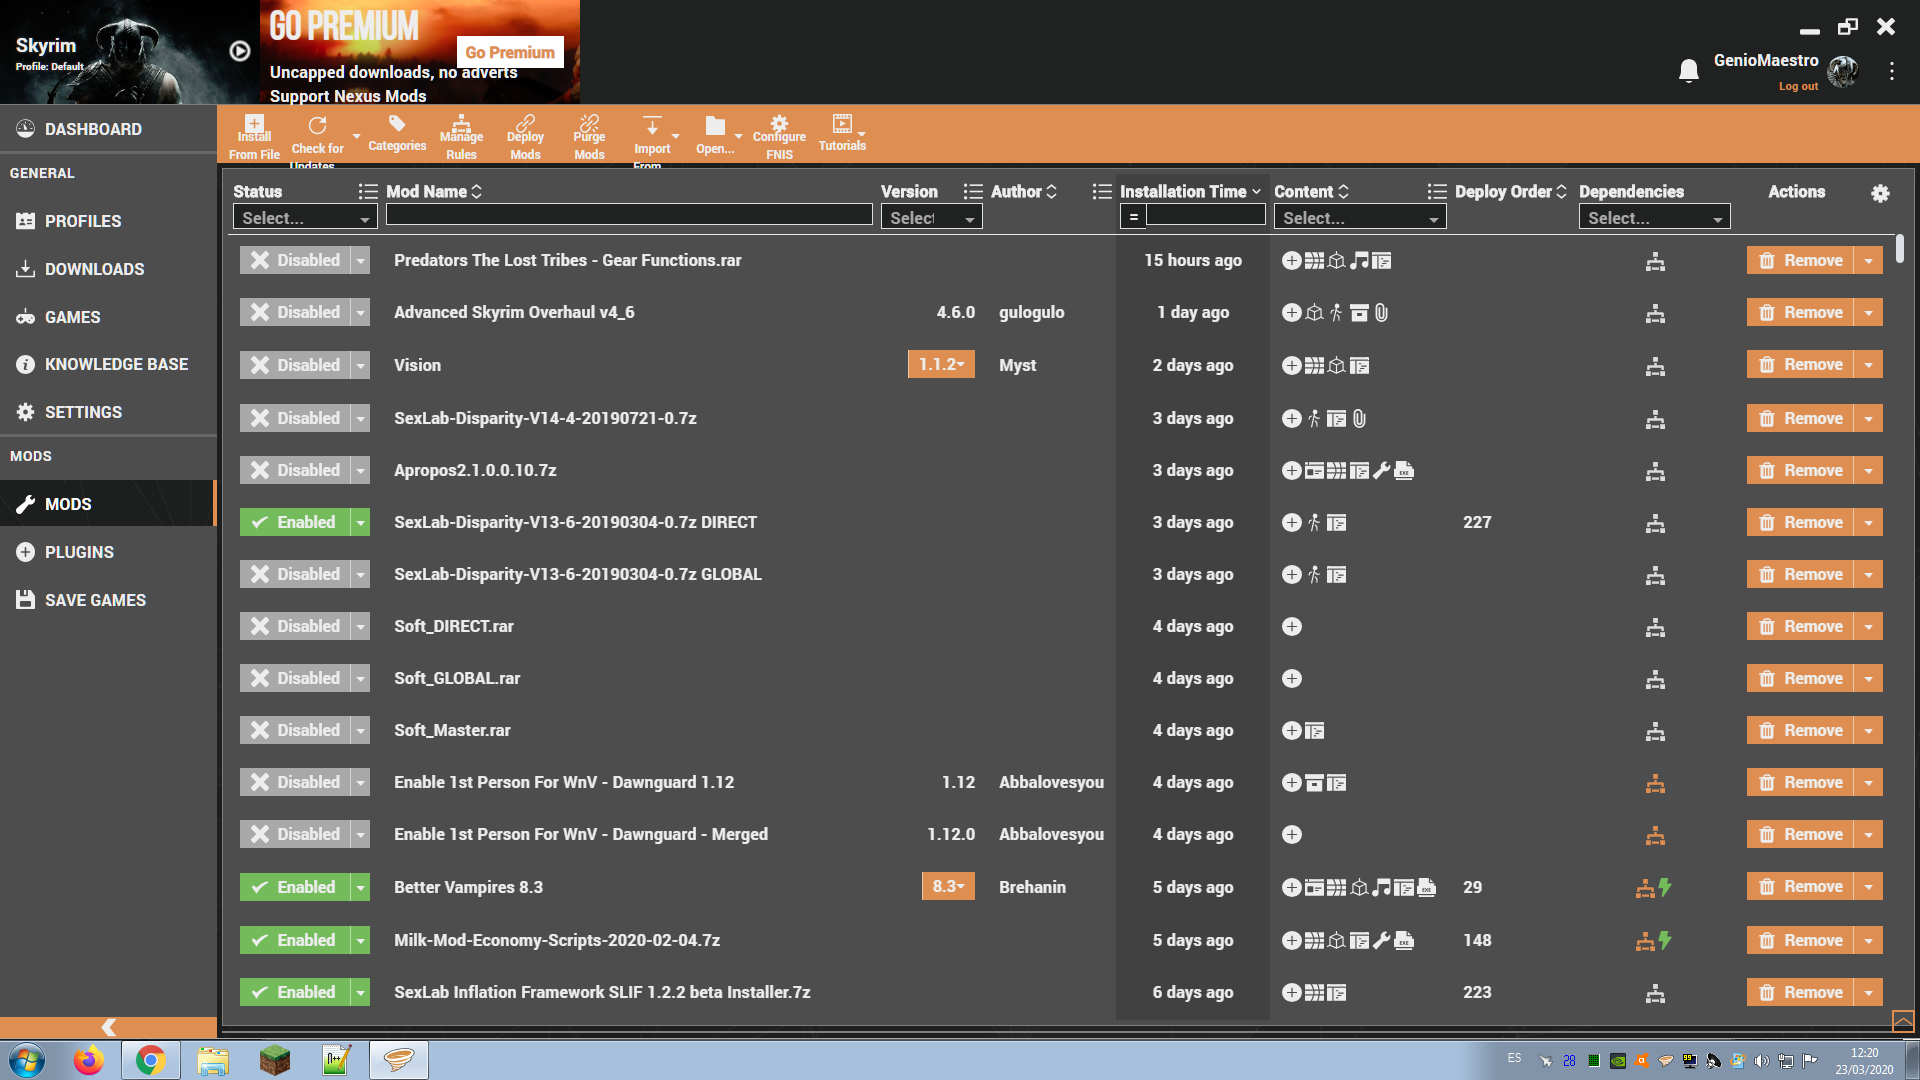Viewport: 1920px width, 1080px height.
Task: Open the Tutorials toolbar icon
Action: [x=842, y=124]
